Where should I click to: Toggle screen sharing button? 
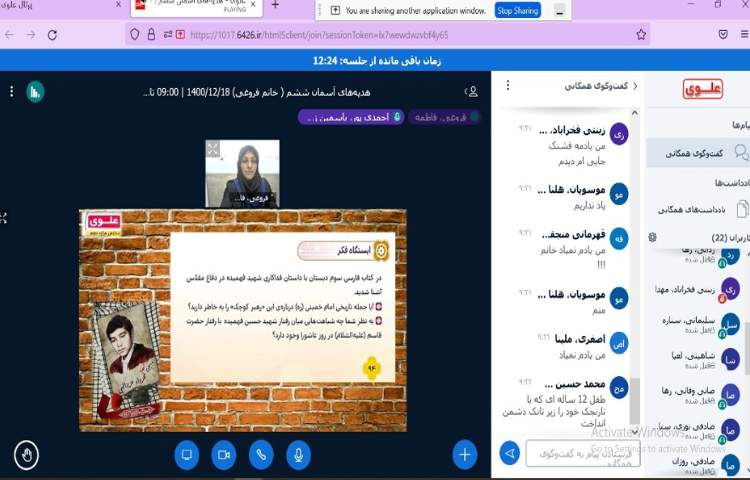(x=187, y=455)
